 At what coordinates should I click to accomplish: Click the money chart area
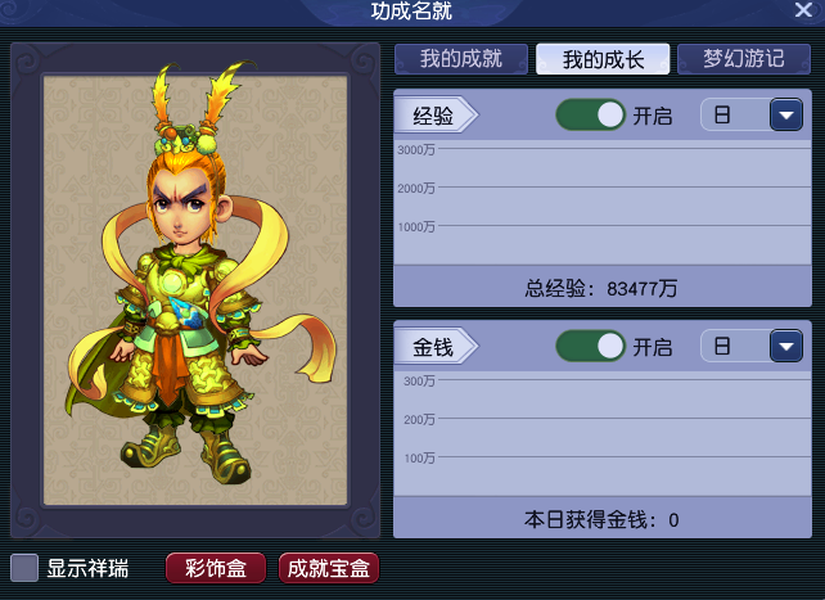pyautogui.click(x=602, y=434)
